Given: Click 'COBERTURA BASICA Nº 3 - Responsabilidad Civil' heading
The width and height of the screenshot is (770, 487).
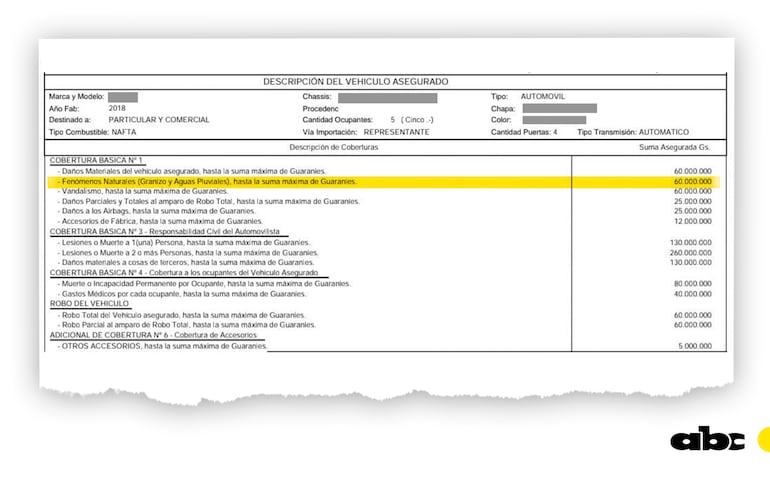Looking at the screenshot, I should [x=165, y=231].
